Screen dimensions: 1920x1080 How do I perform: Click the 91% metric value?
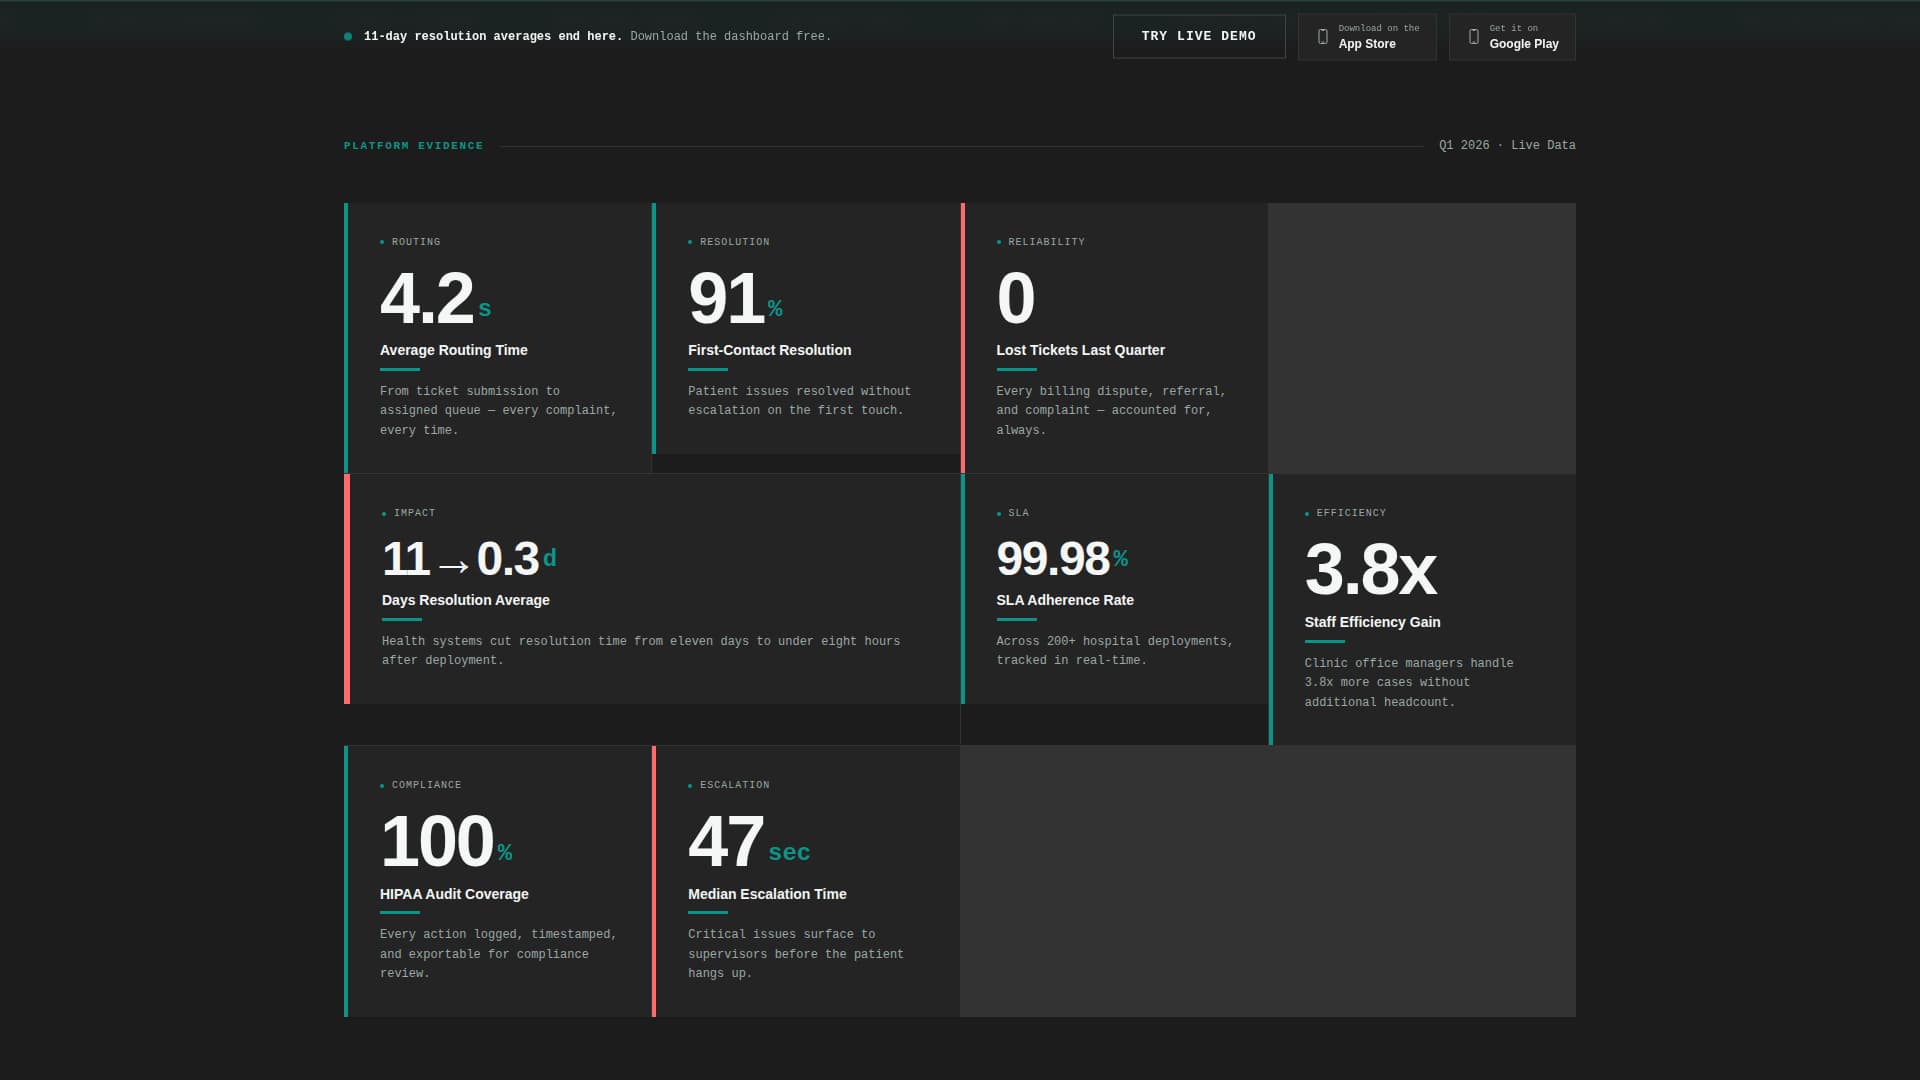click(736, 298)
